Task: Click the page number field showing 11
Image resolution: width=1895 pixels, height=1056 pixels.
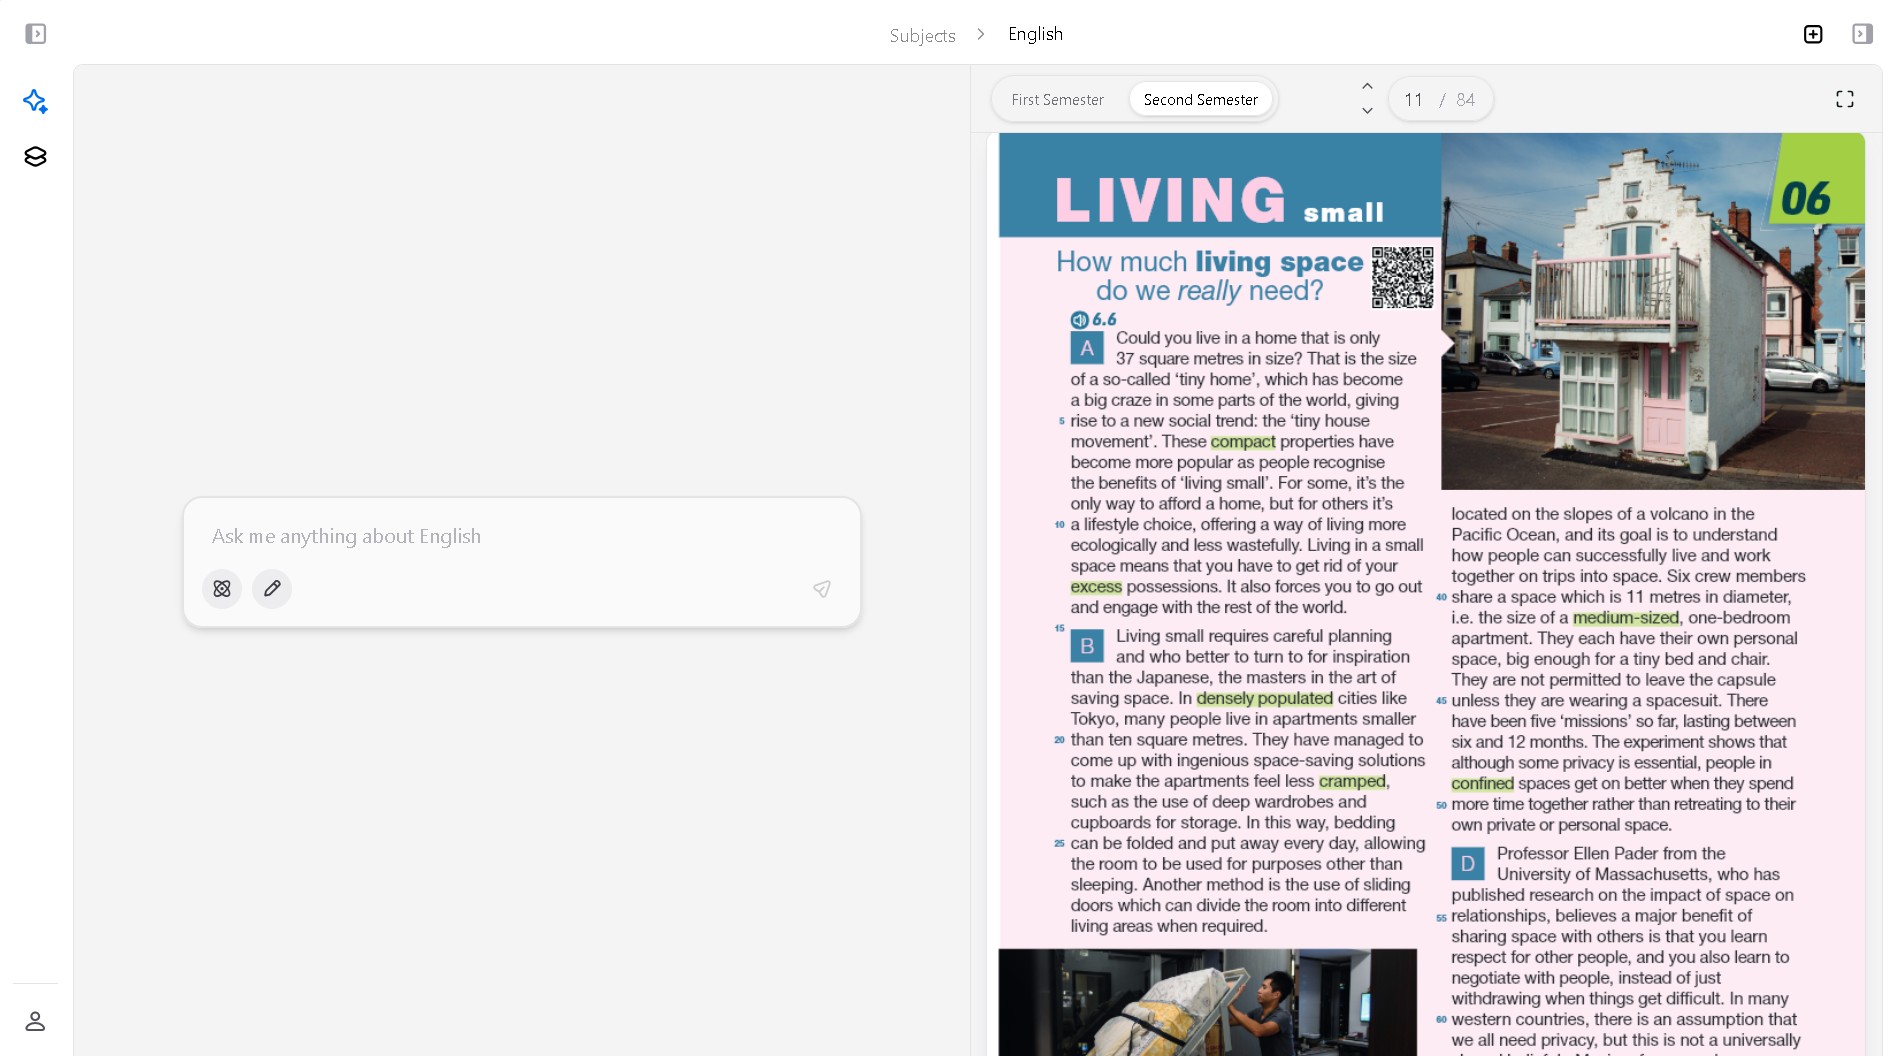Action: coord(1413,100)
